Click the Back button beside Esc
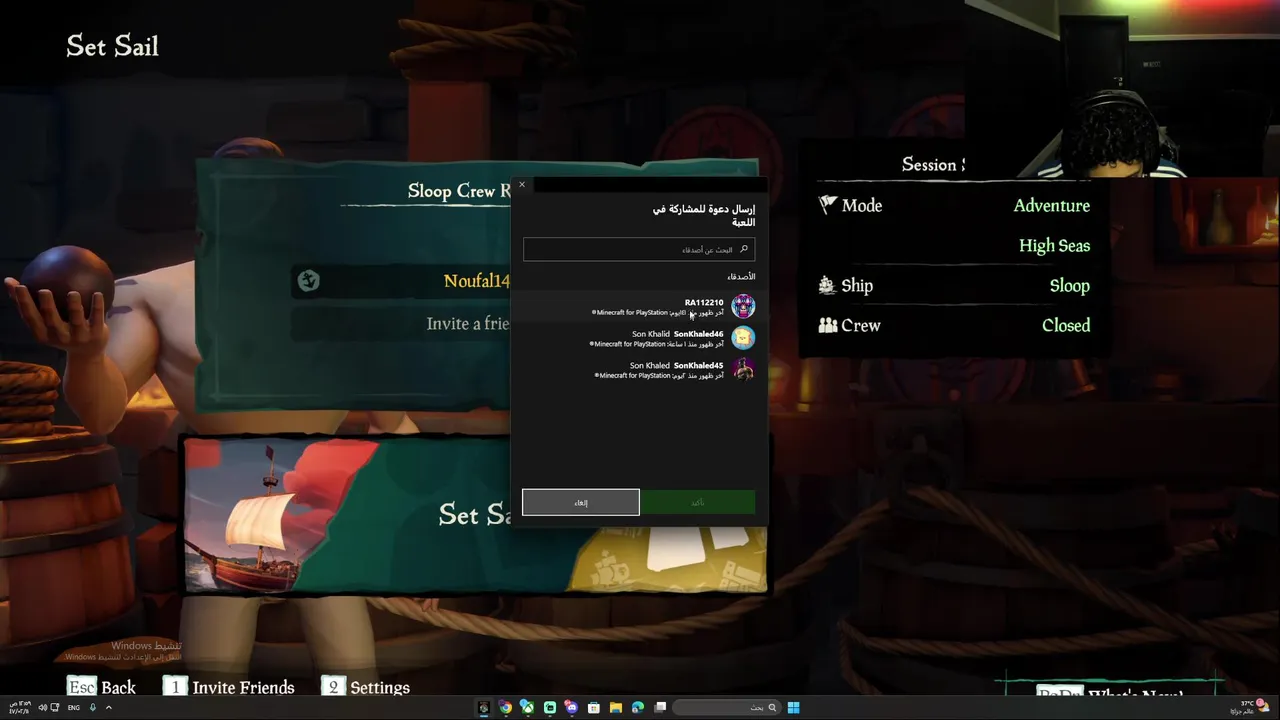The width and height of the screenshot is (1280, 720). (101, 687)
